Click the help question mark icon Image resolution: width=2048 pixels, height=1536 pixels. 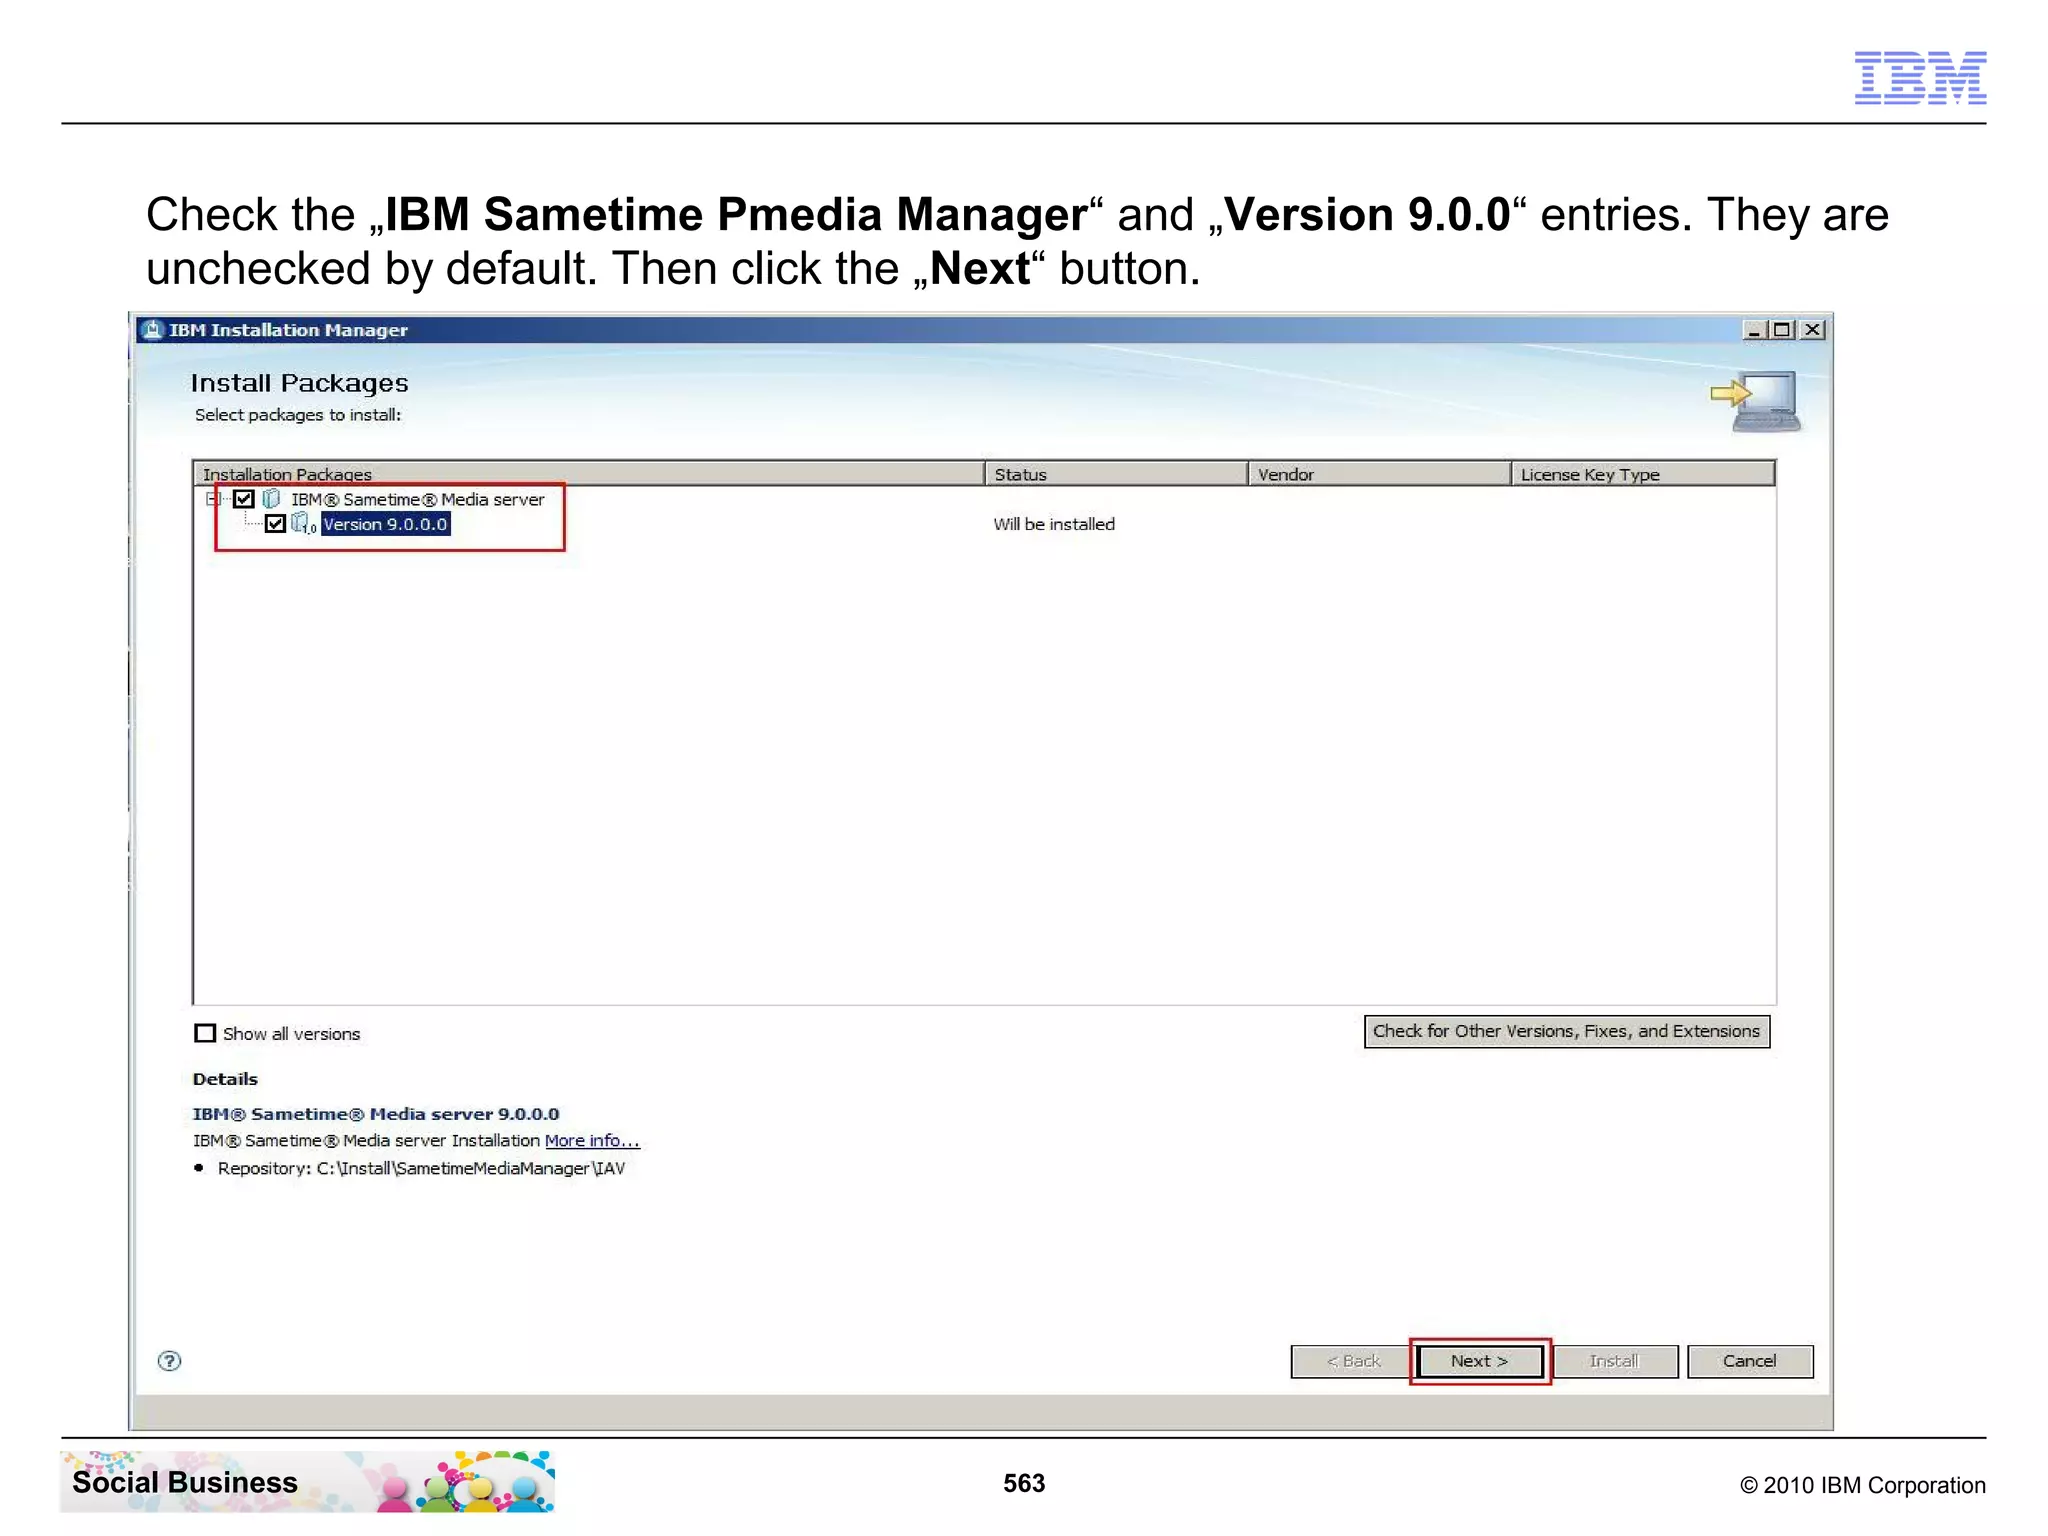point(169,1360)
